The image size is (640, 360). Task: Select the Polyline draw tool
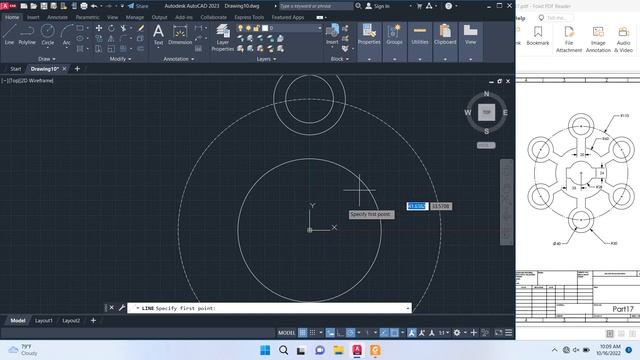tap(27, 34)
